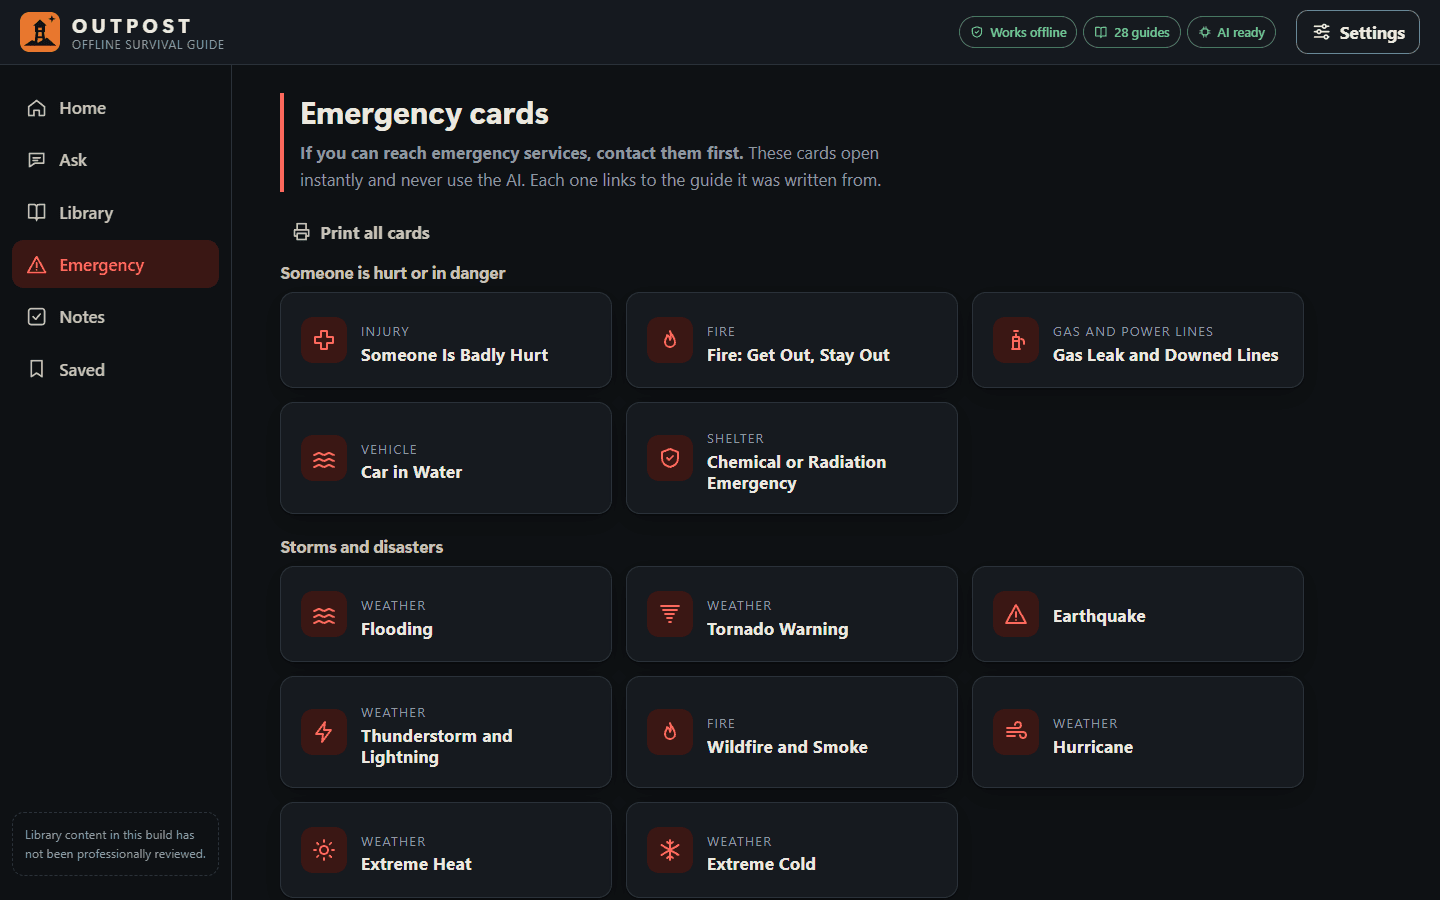The width and height of the screenshot is (1440, 900).
Task: Open the Wildfire and Smoke card title
Action: pos(787,747)
